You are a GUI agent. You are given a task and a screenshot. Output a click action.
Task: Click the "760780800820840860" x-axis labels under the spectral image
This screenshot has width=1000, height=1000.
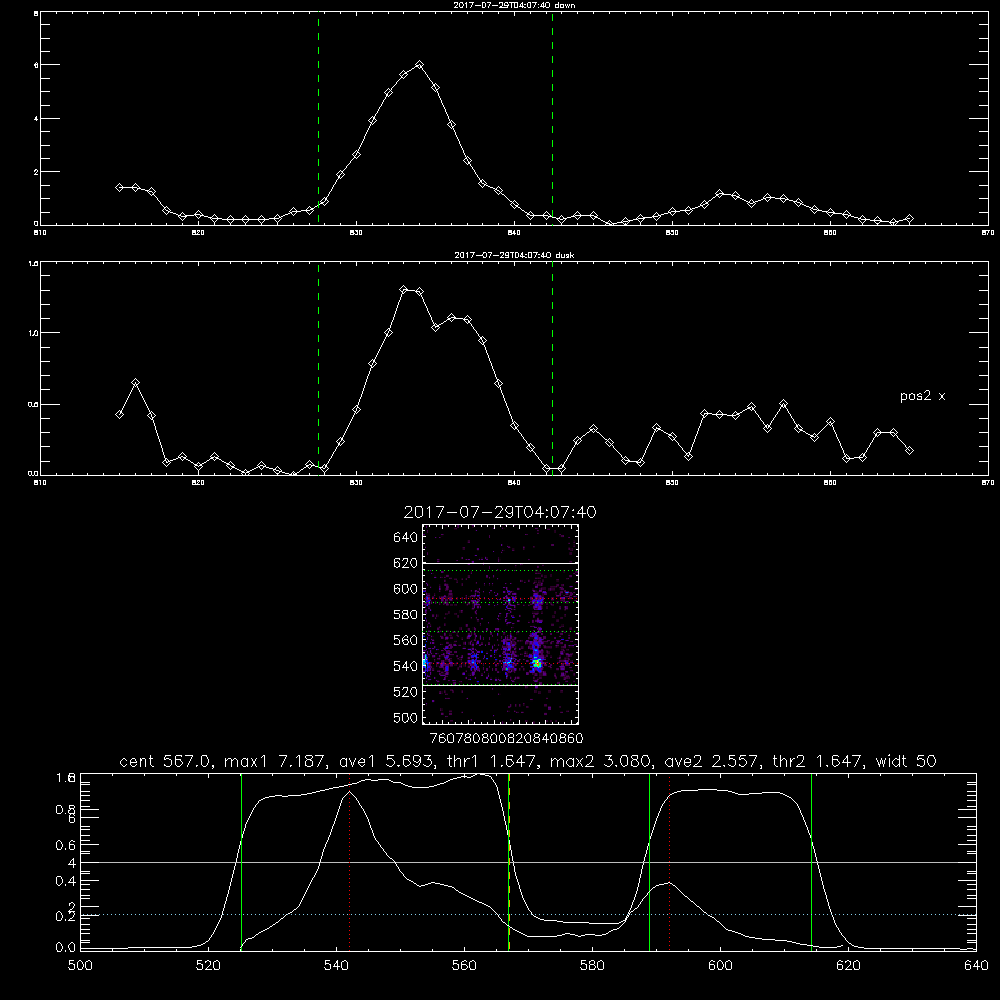tap(506, 739)
